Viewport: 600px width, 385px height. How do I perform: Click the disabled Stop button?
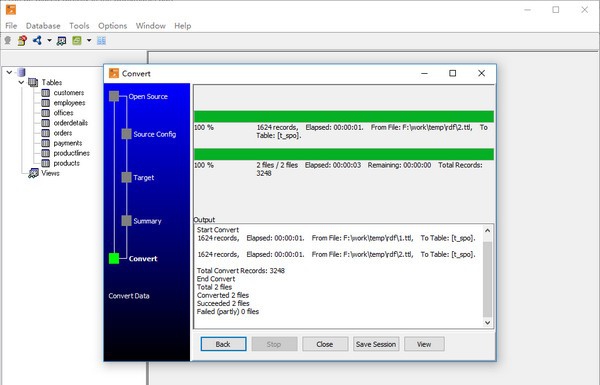274,344
